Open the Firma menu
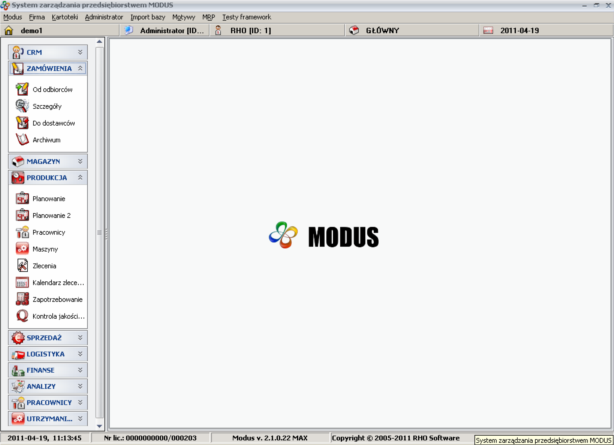The width and height of the screenshot is (614, 445). point(37,17)
